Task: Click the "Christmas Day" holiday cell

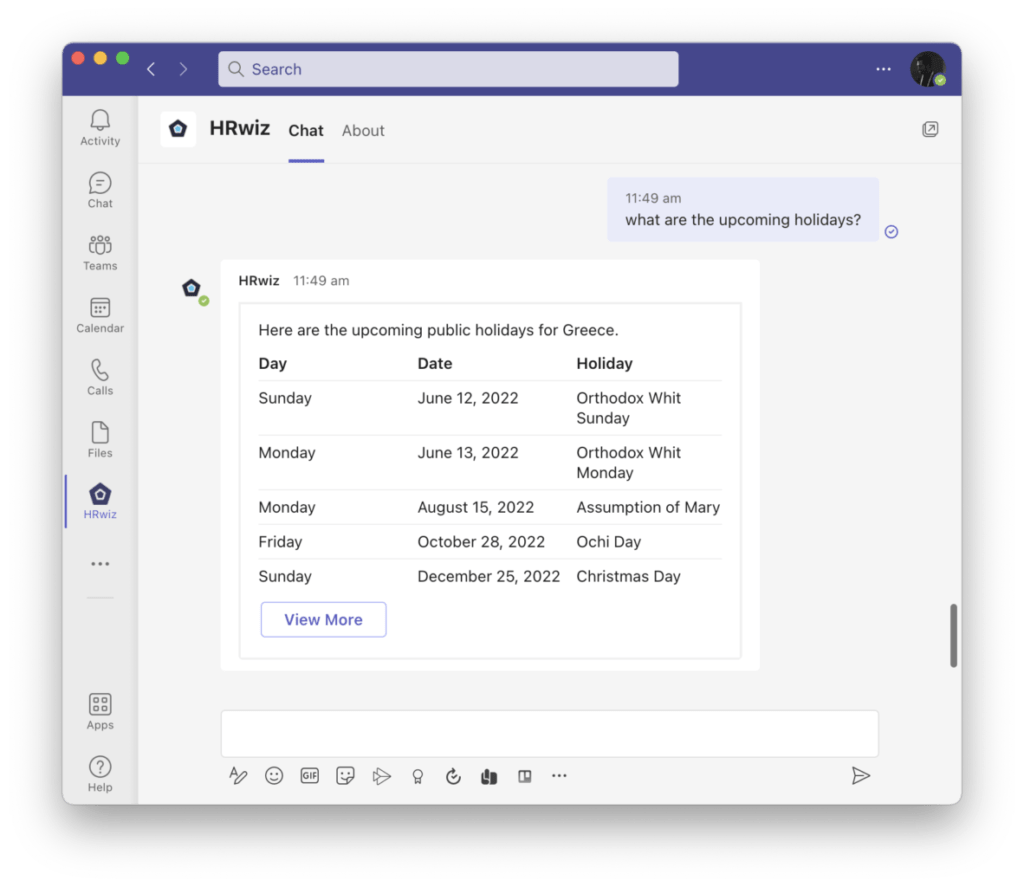Action: point(628,576)
